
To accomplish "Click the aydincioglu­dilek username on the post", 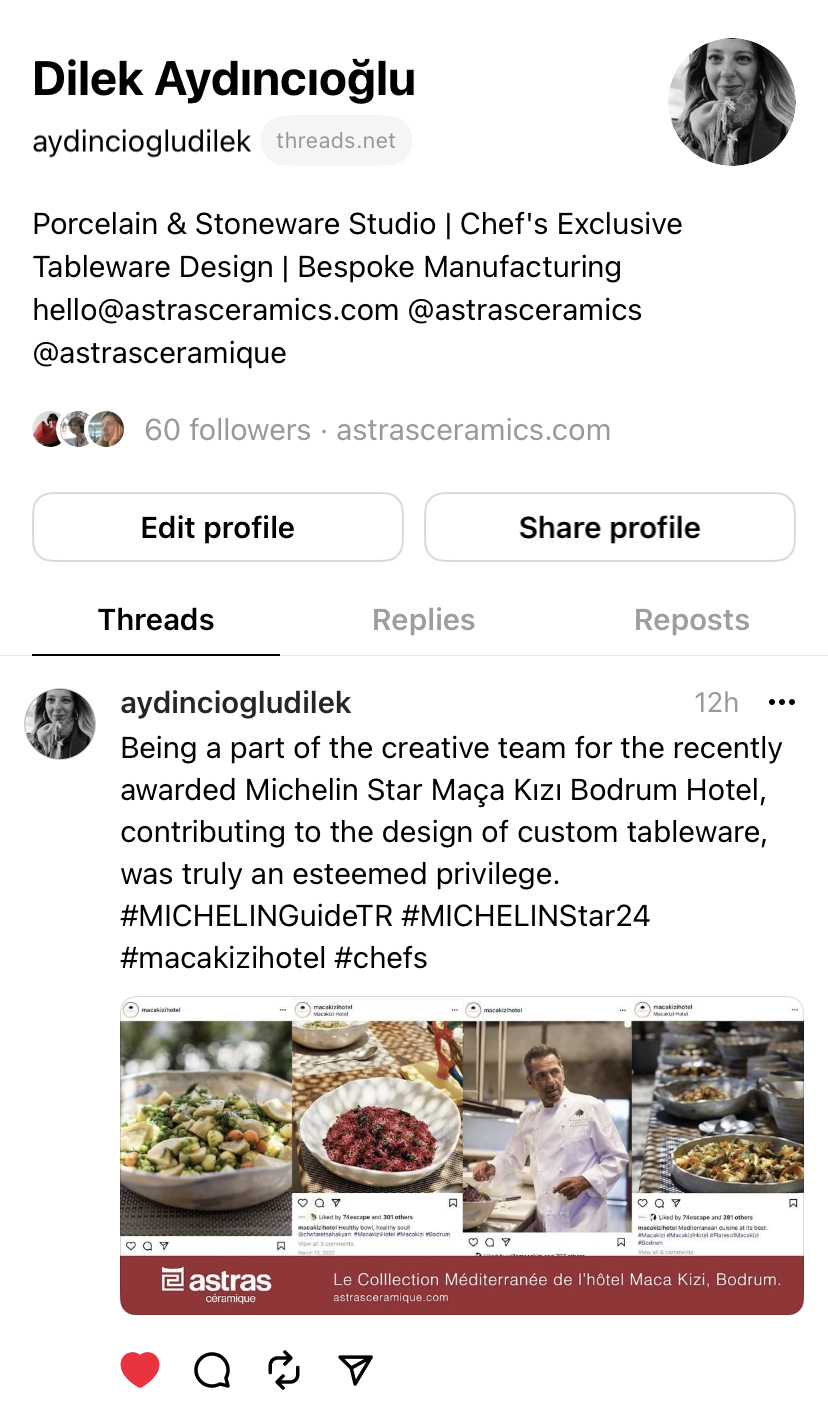I will (x=236, y=703).
